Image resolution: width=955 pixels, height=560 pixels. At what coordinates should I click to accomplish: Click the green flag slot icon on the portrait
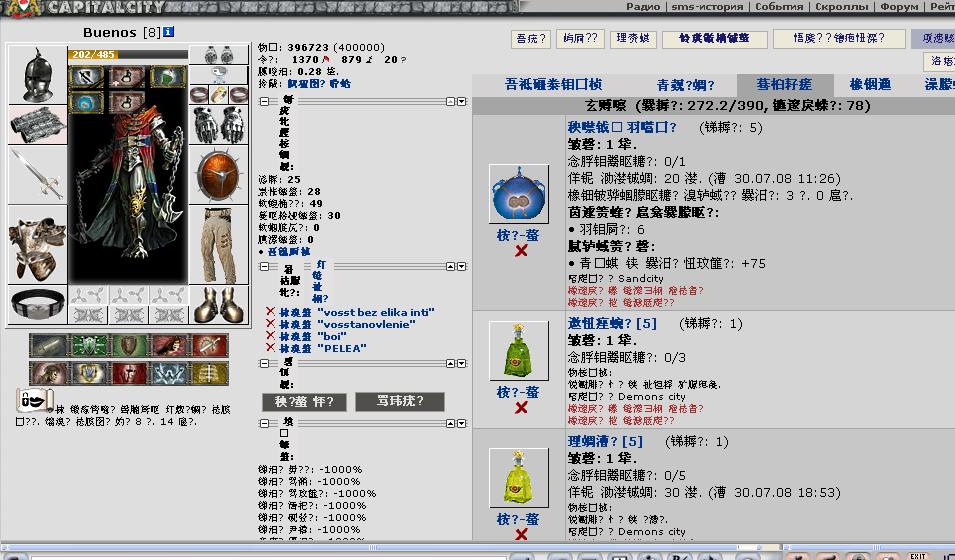167,77
